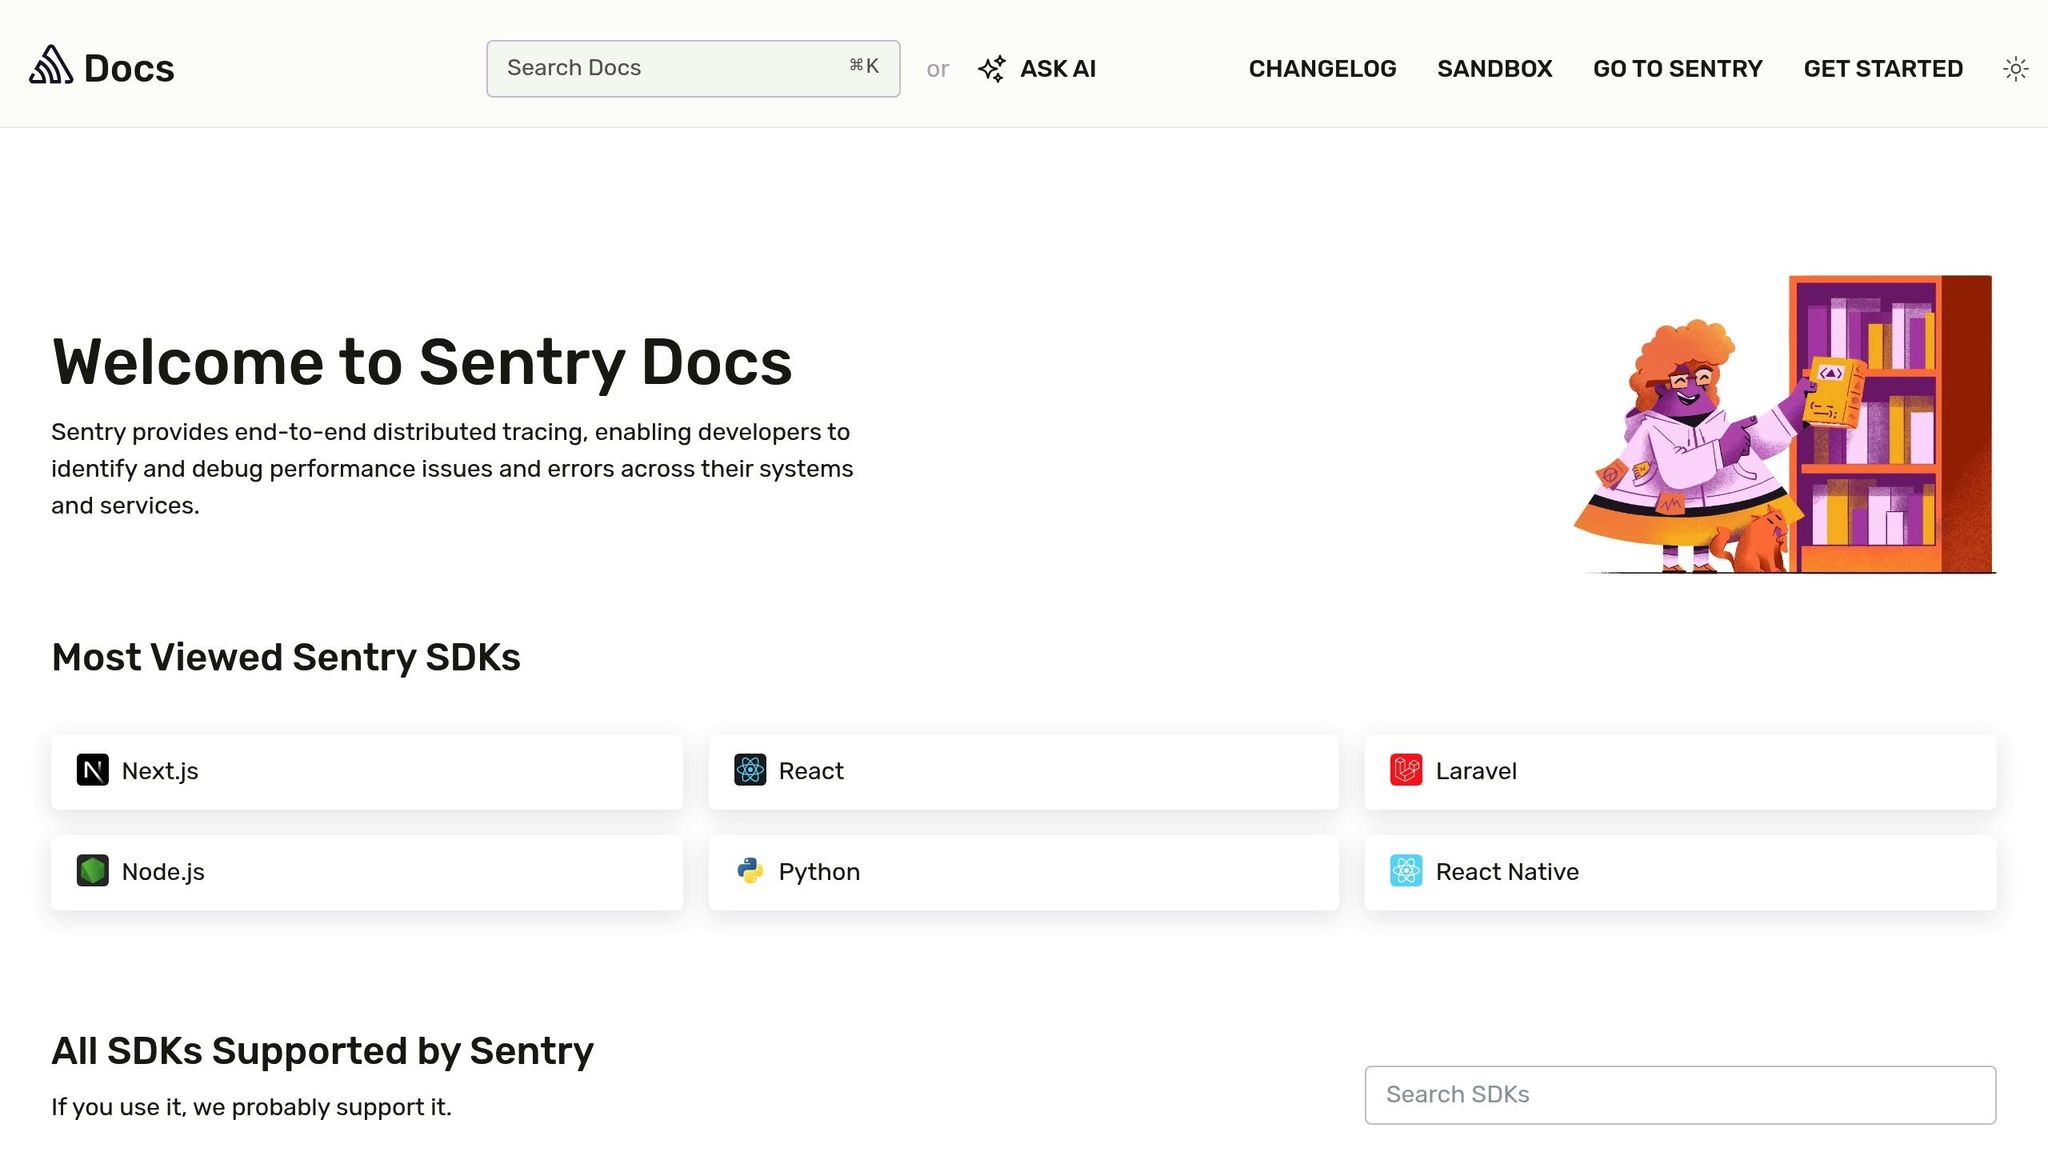Toggle the light/dark theme sun icon
Screen dimensions: 2048x1152
pyautogui.click(x=2015, y=69)
